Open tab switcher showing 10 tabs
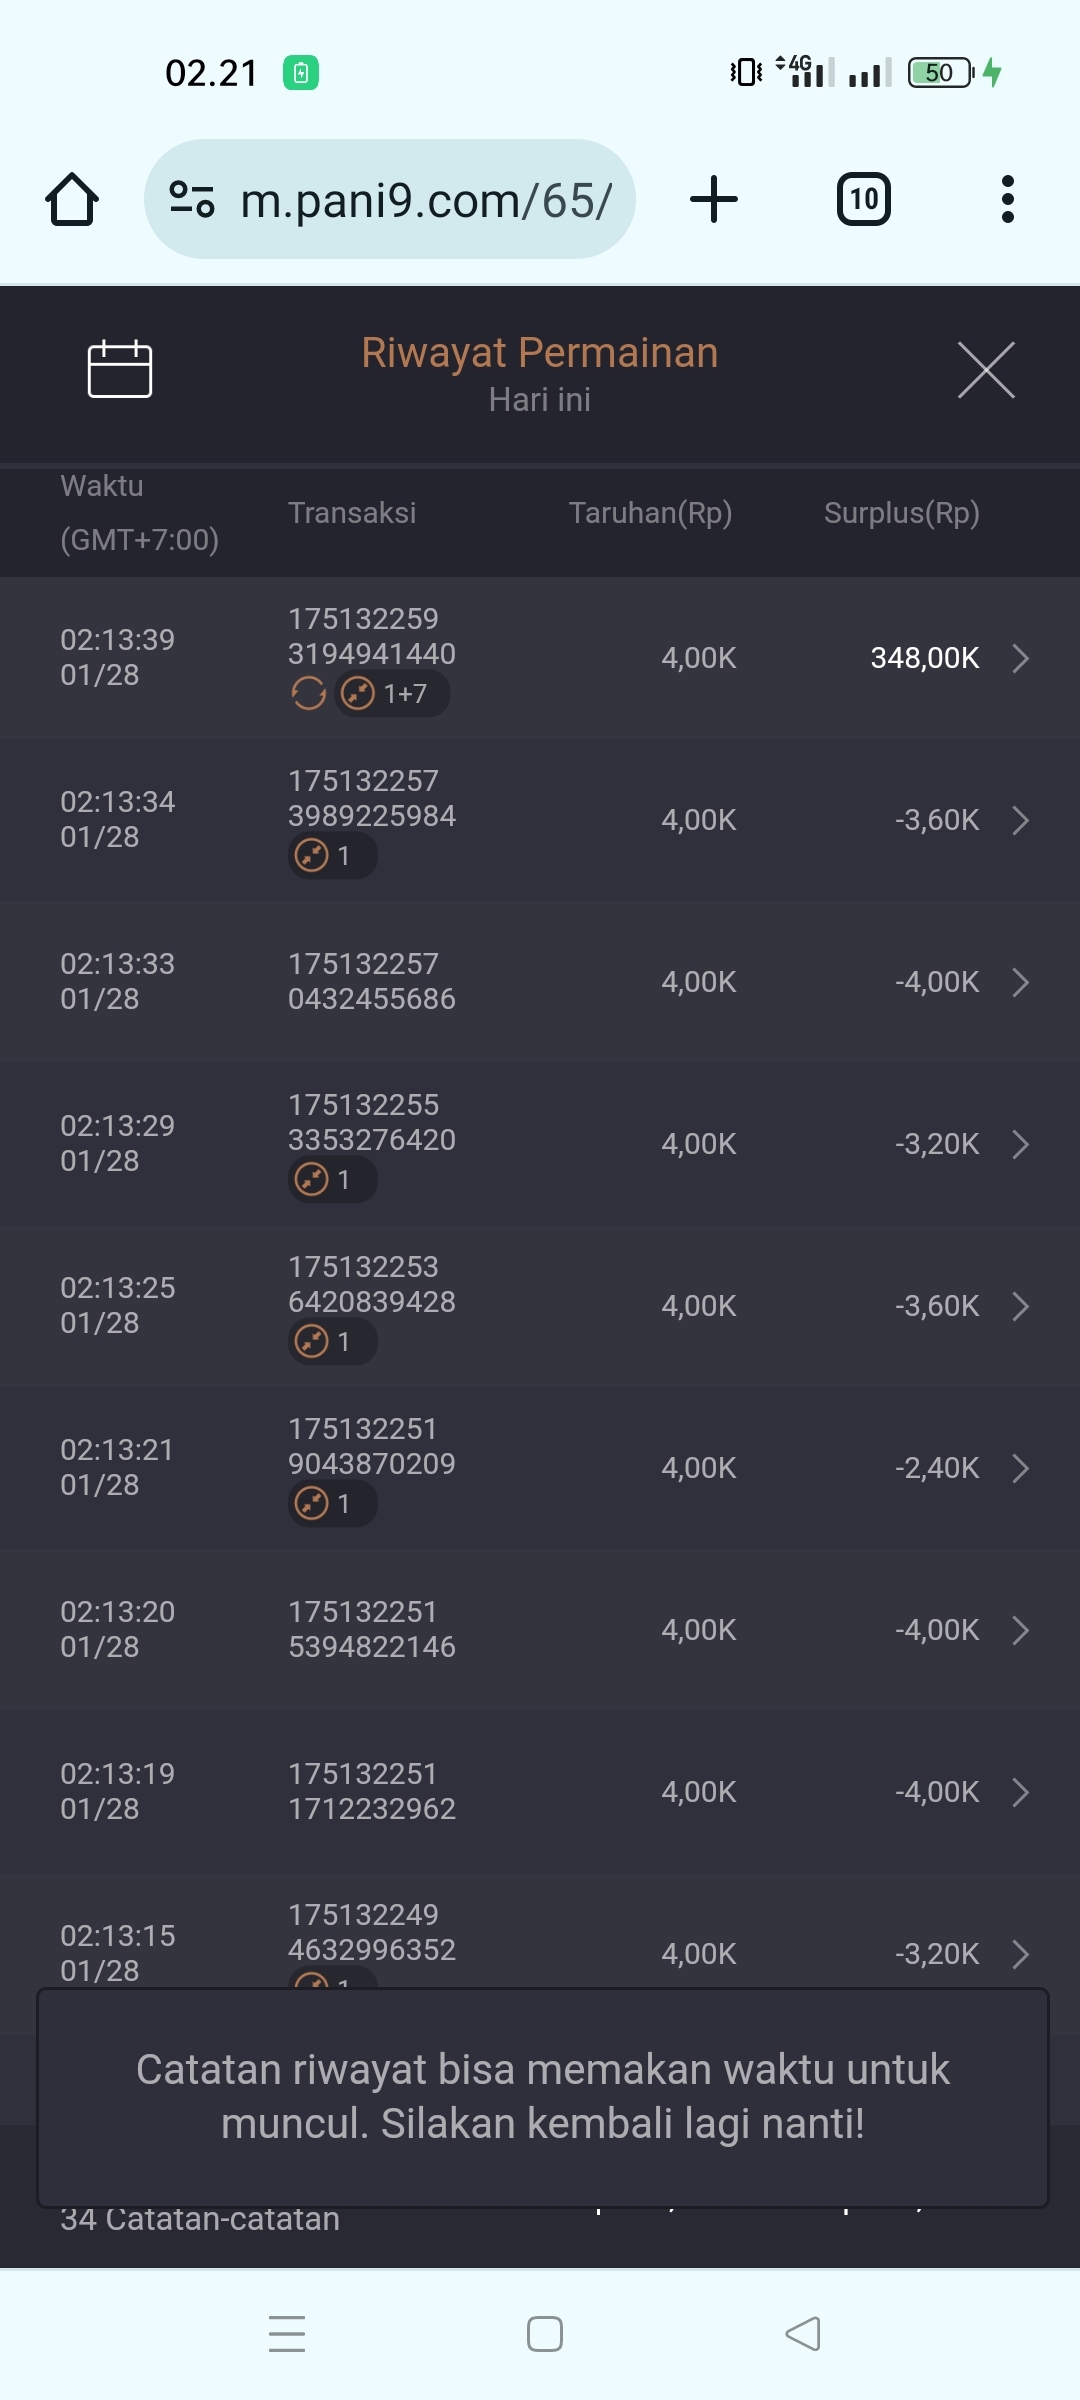This screenshot has width=1080, height=2400. (x=864, y=199)
